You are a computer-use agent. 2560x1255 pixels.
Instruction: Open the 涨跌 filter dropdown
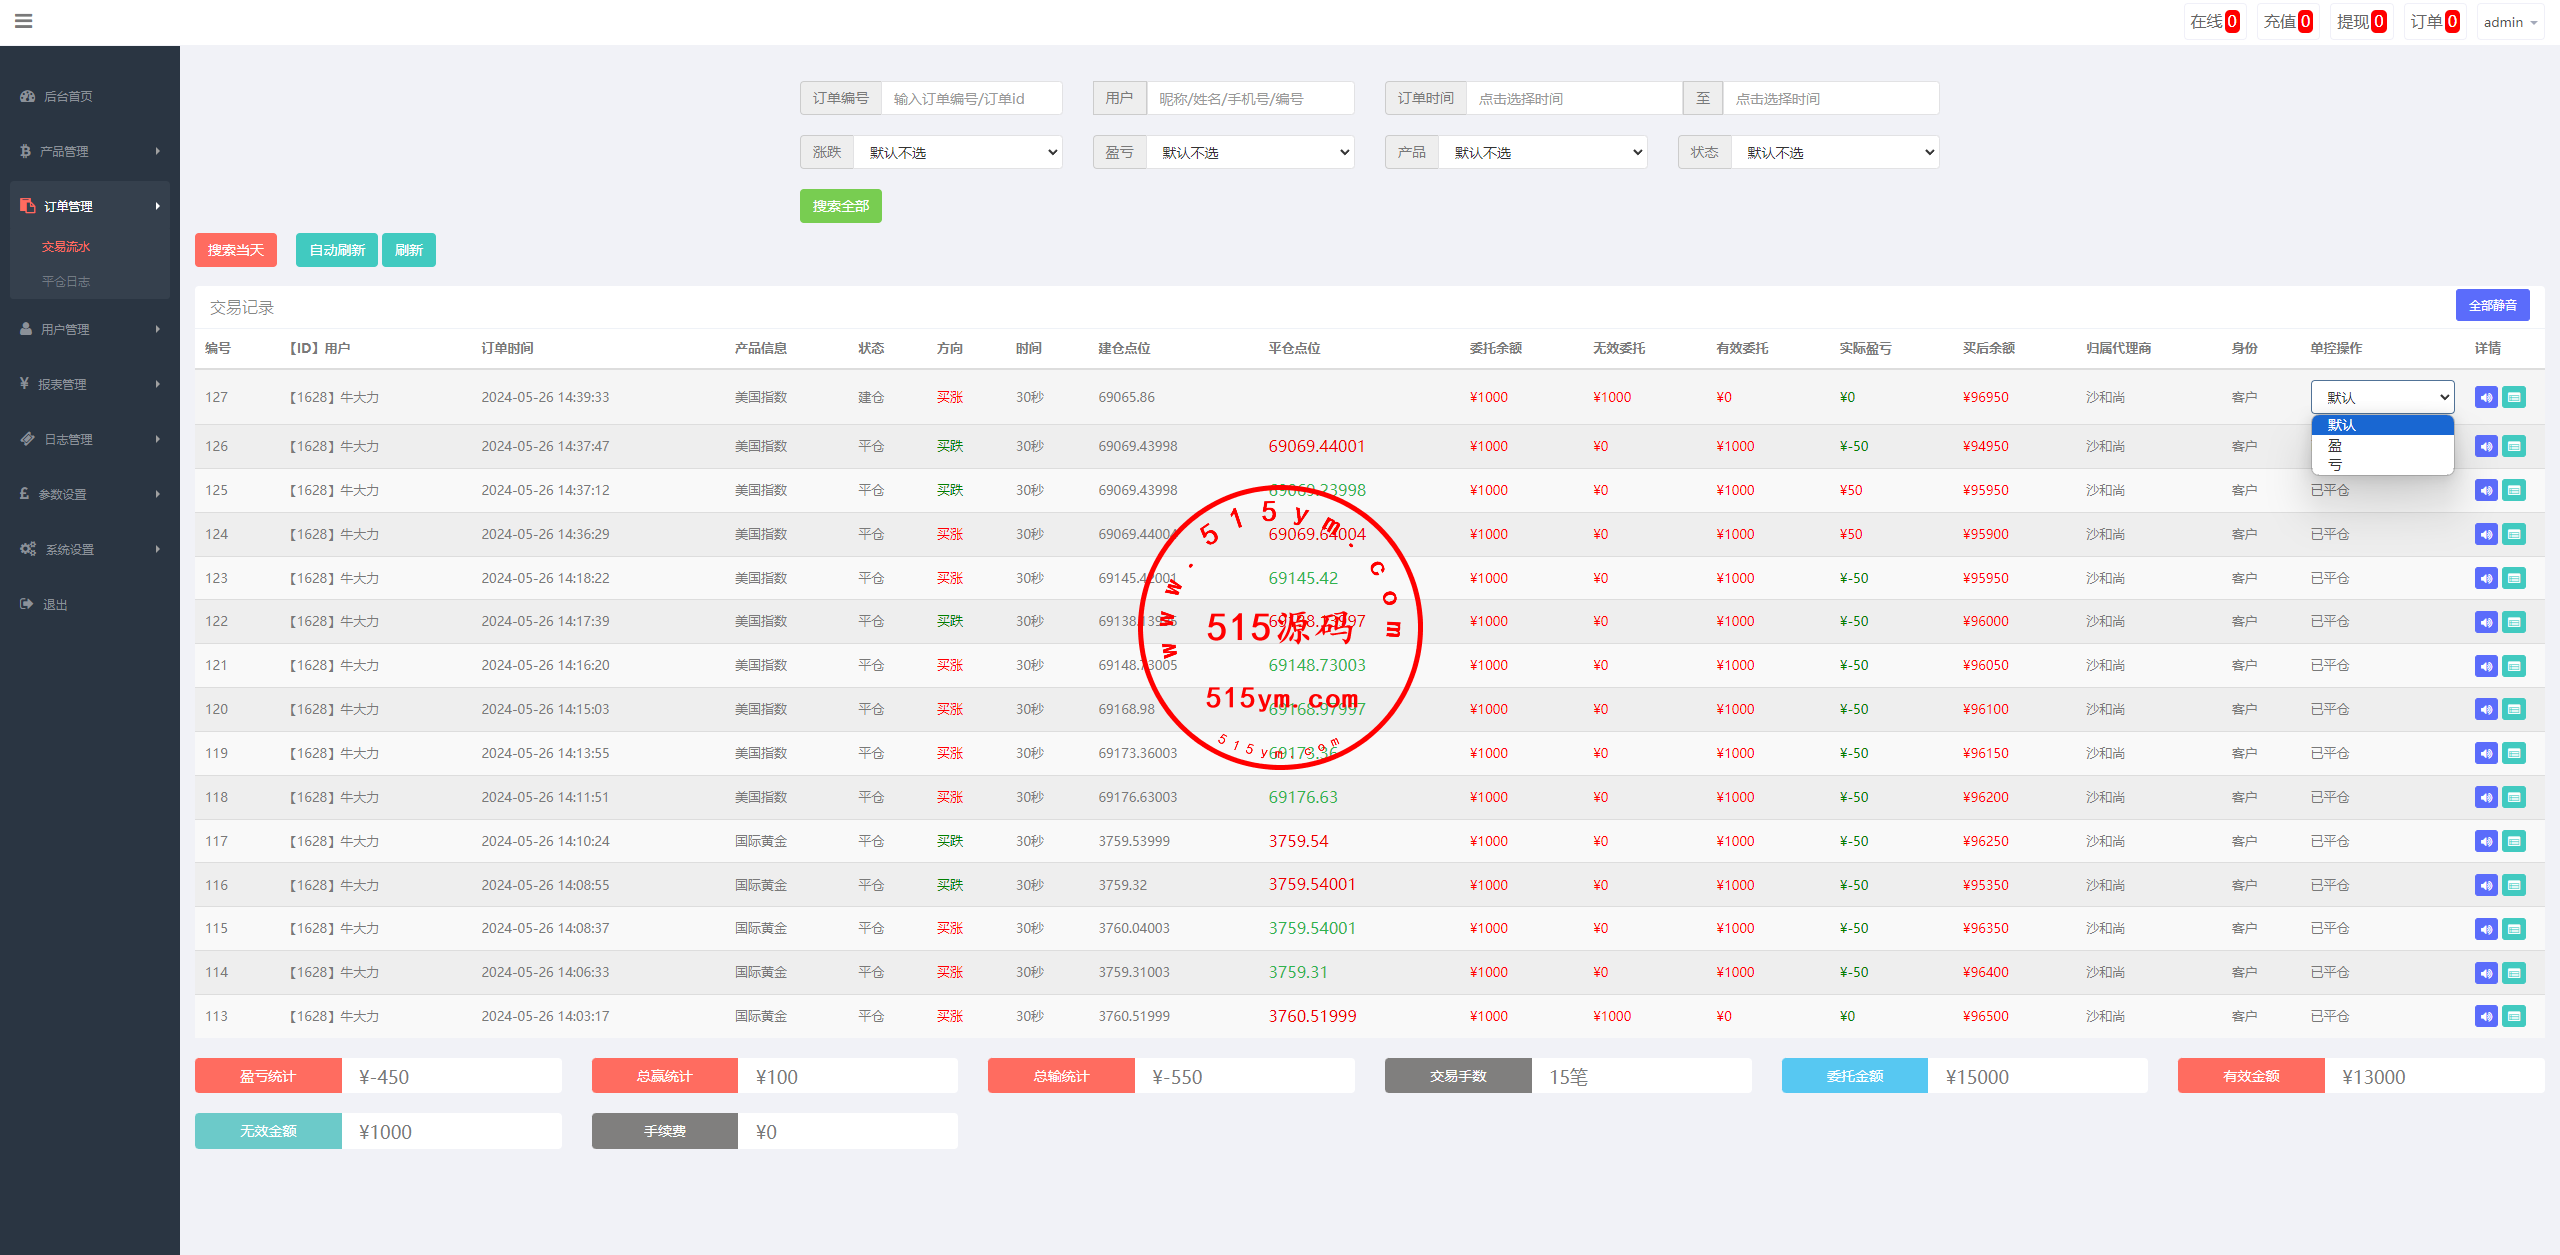pos(958,153)
